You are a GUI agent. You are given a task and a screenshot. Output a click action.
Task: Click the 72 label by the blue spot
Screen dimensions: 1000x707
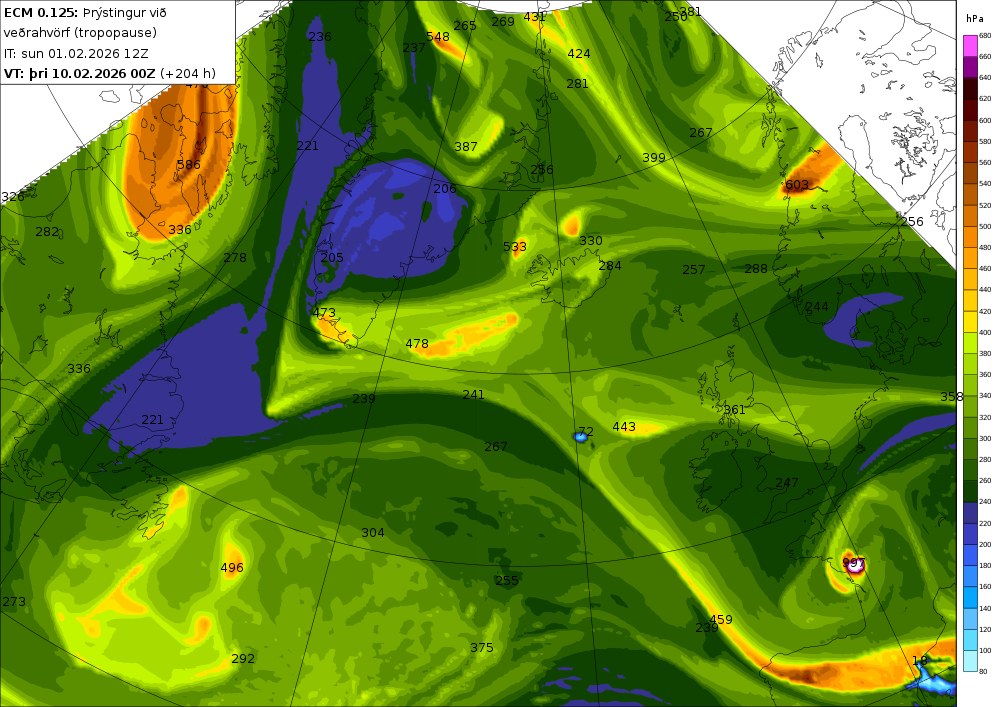(x=586, y=432)
